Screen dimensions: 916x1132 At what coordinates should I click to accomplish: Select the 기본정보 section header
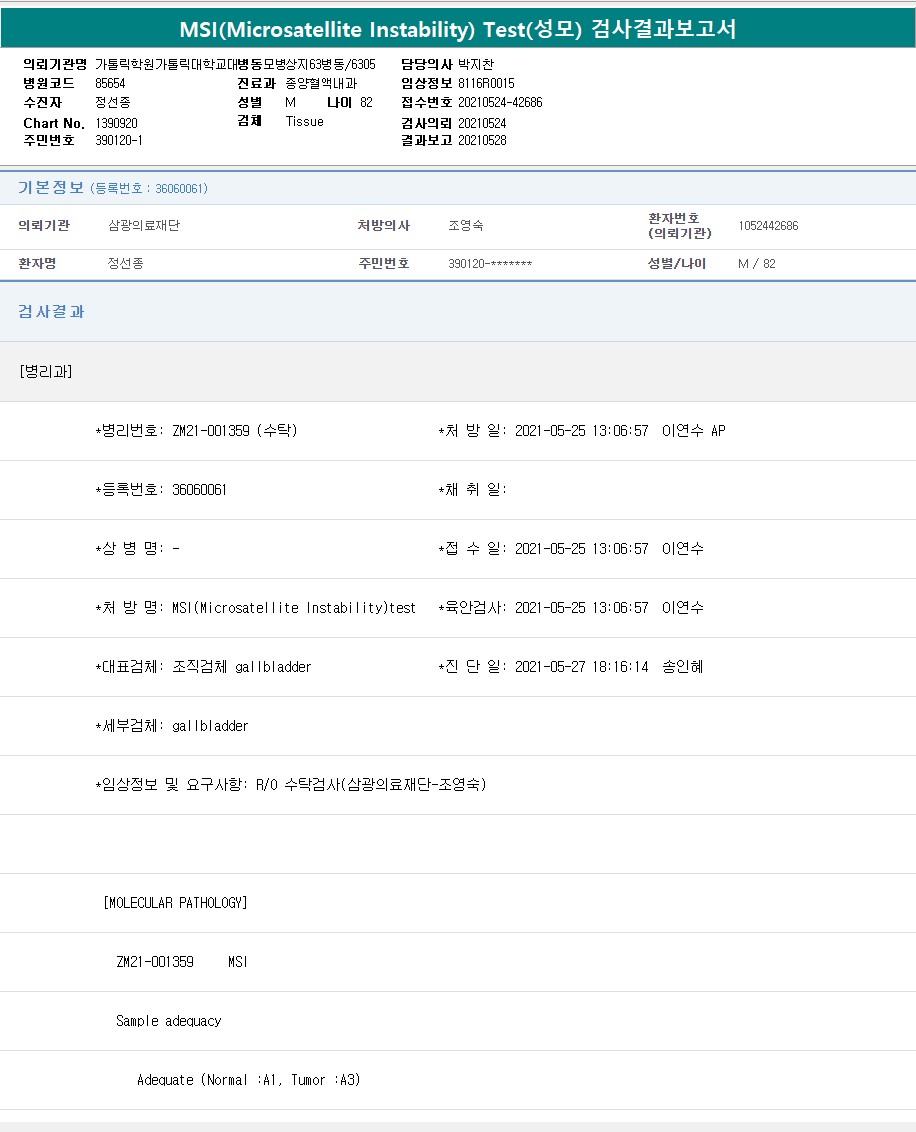coord(51,188)
